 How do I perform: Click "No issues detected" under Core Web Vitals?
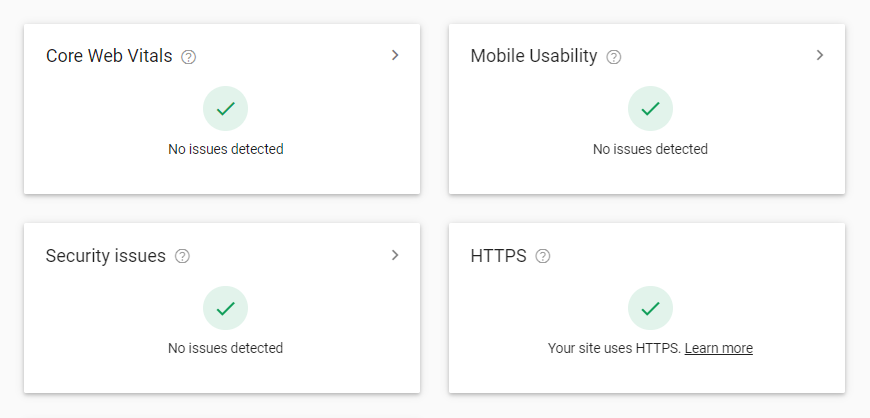pos(225,149)
